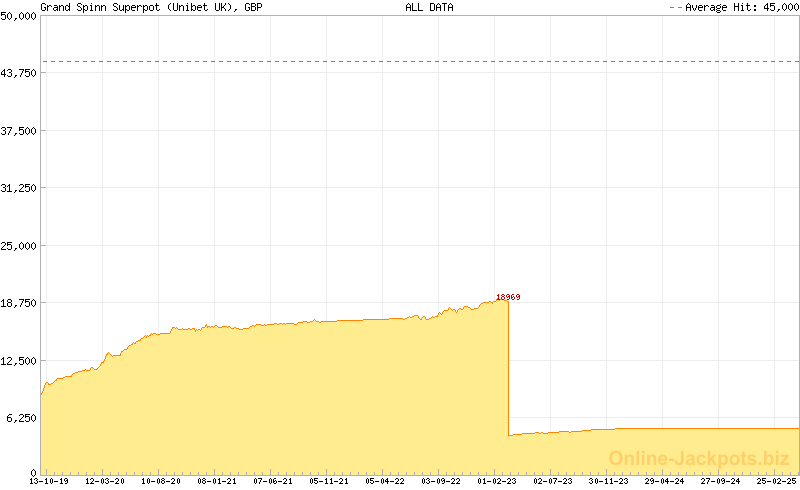
Task: Click the 12,500 y-axis label
Action: [x=19, y=360]
